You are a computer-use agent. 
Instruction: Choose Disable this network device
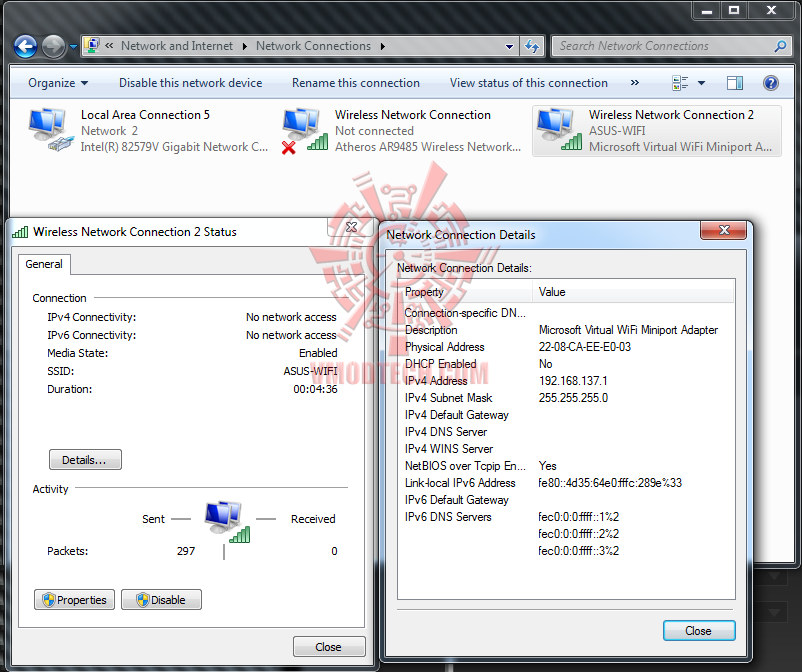tap(190, 83)
